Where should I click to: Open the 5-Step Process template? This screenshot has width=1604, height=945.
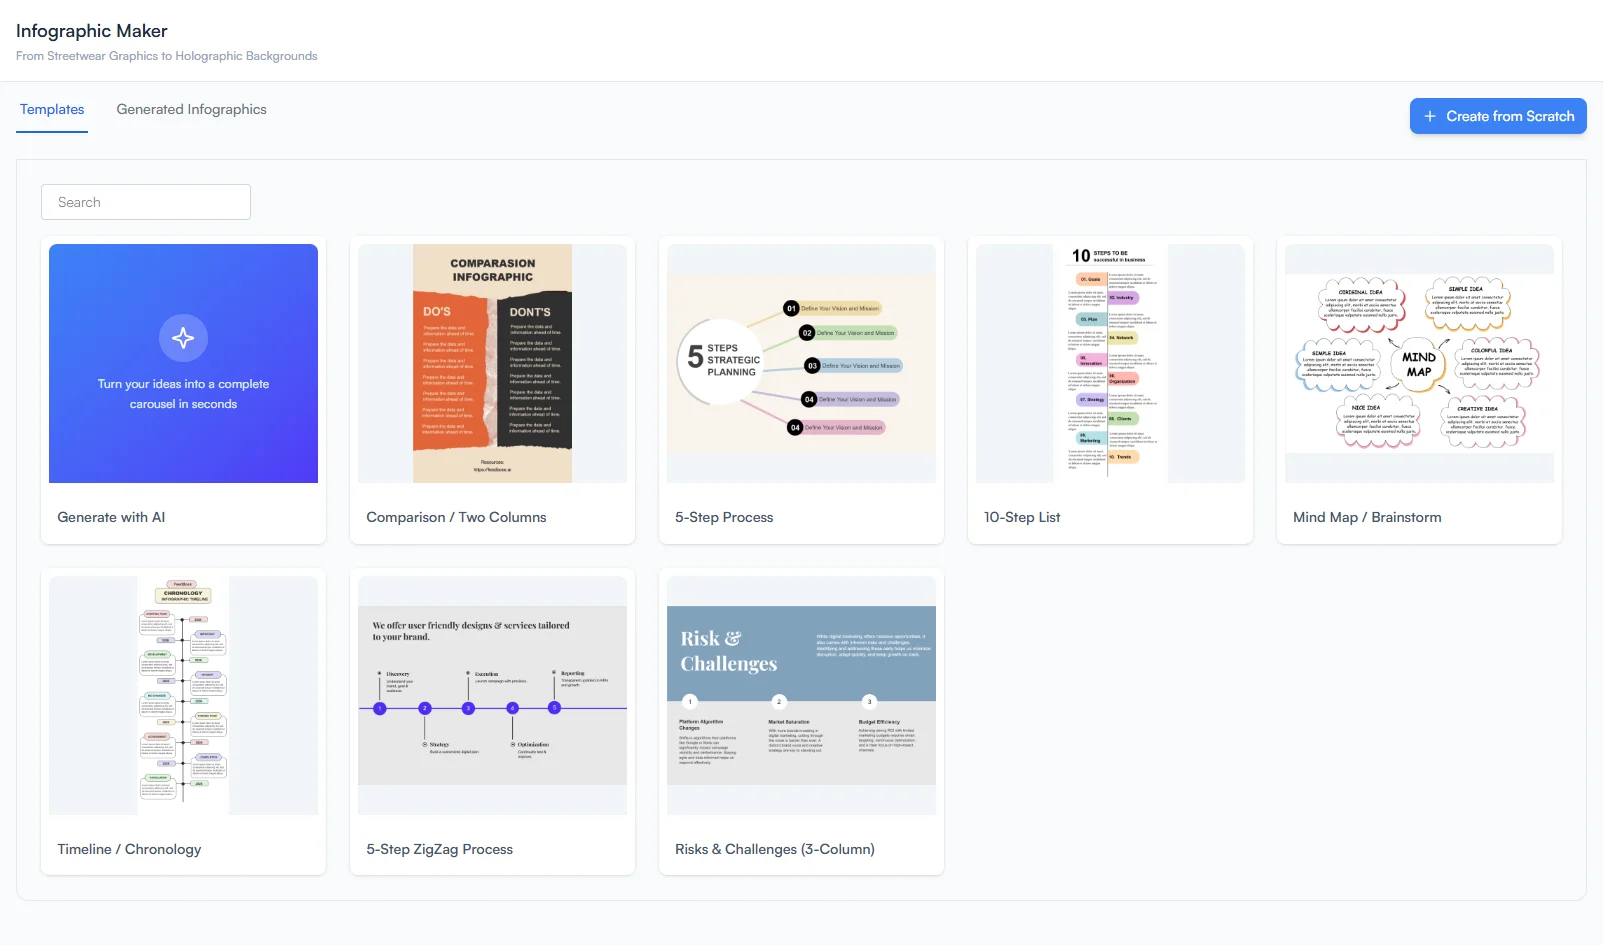pos(801,363)
